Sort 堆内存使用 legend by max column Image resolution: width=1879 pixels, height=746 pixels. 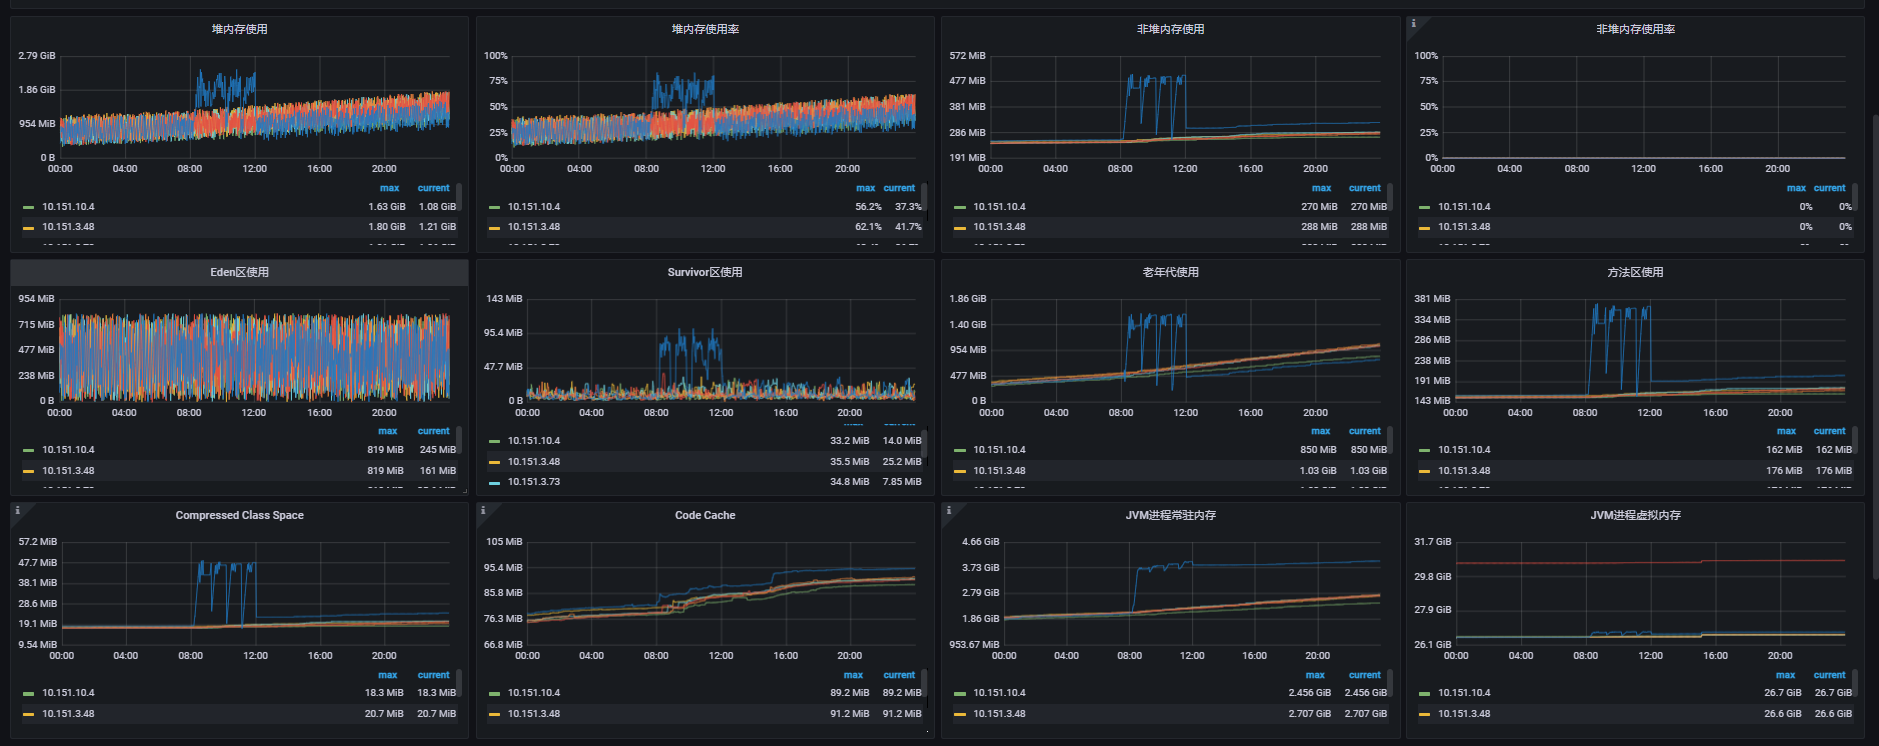point(389,188)
